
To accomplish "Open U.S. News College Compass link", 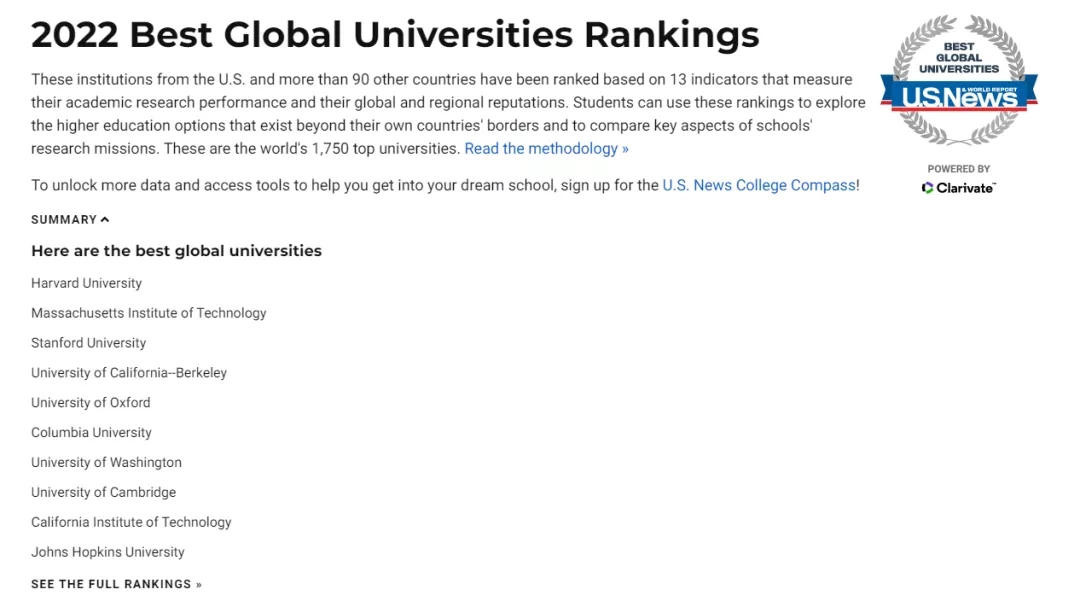I will (759, 185).
